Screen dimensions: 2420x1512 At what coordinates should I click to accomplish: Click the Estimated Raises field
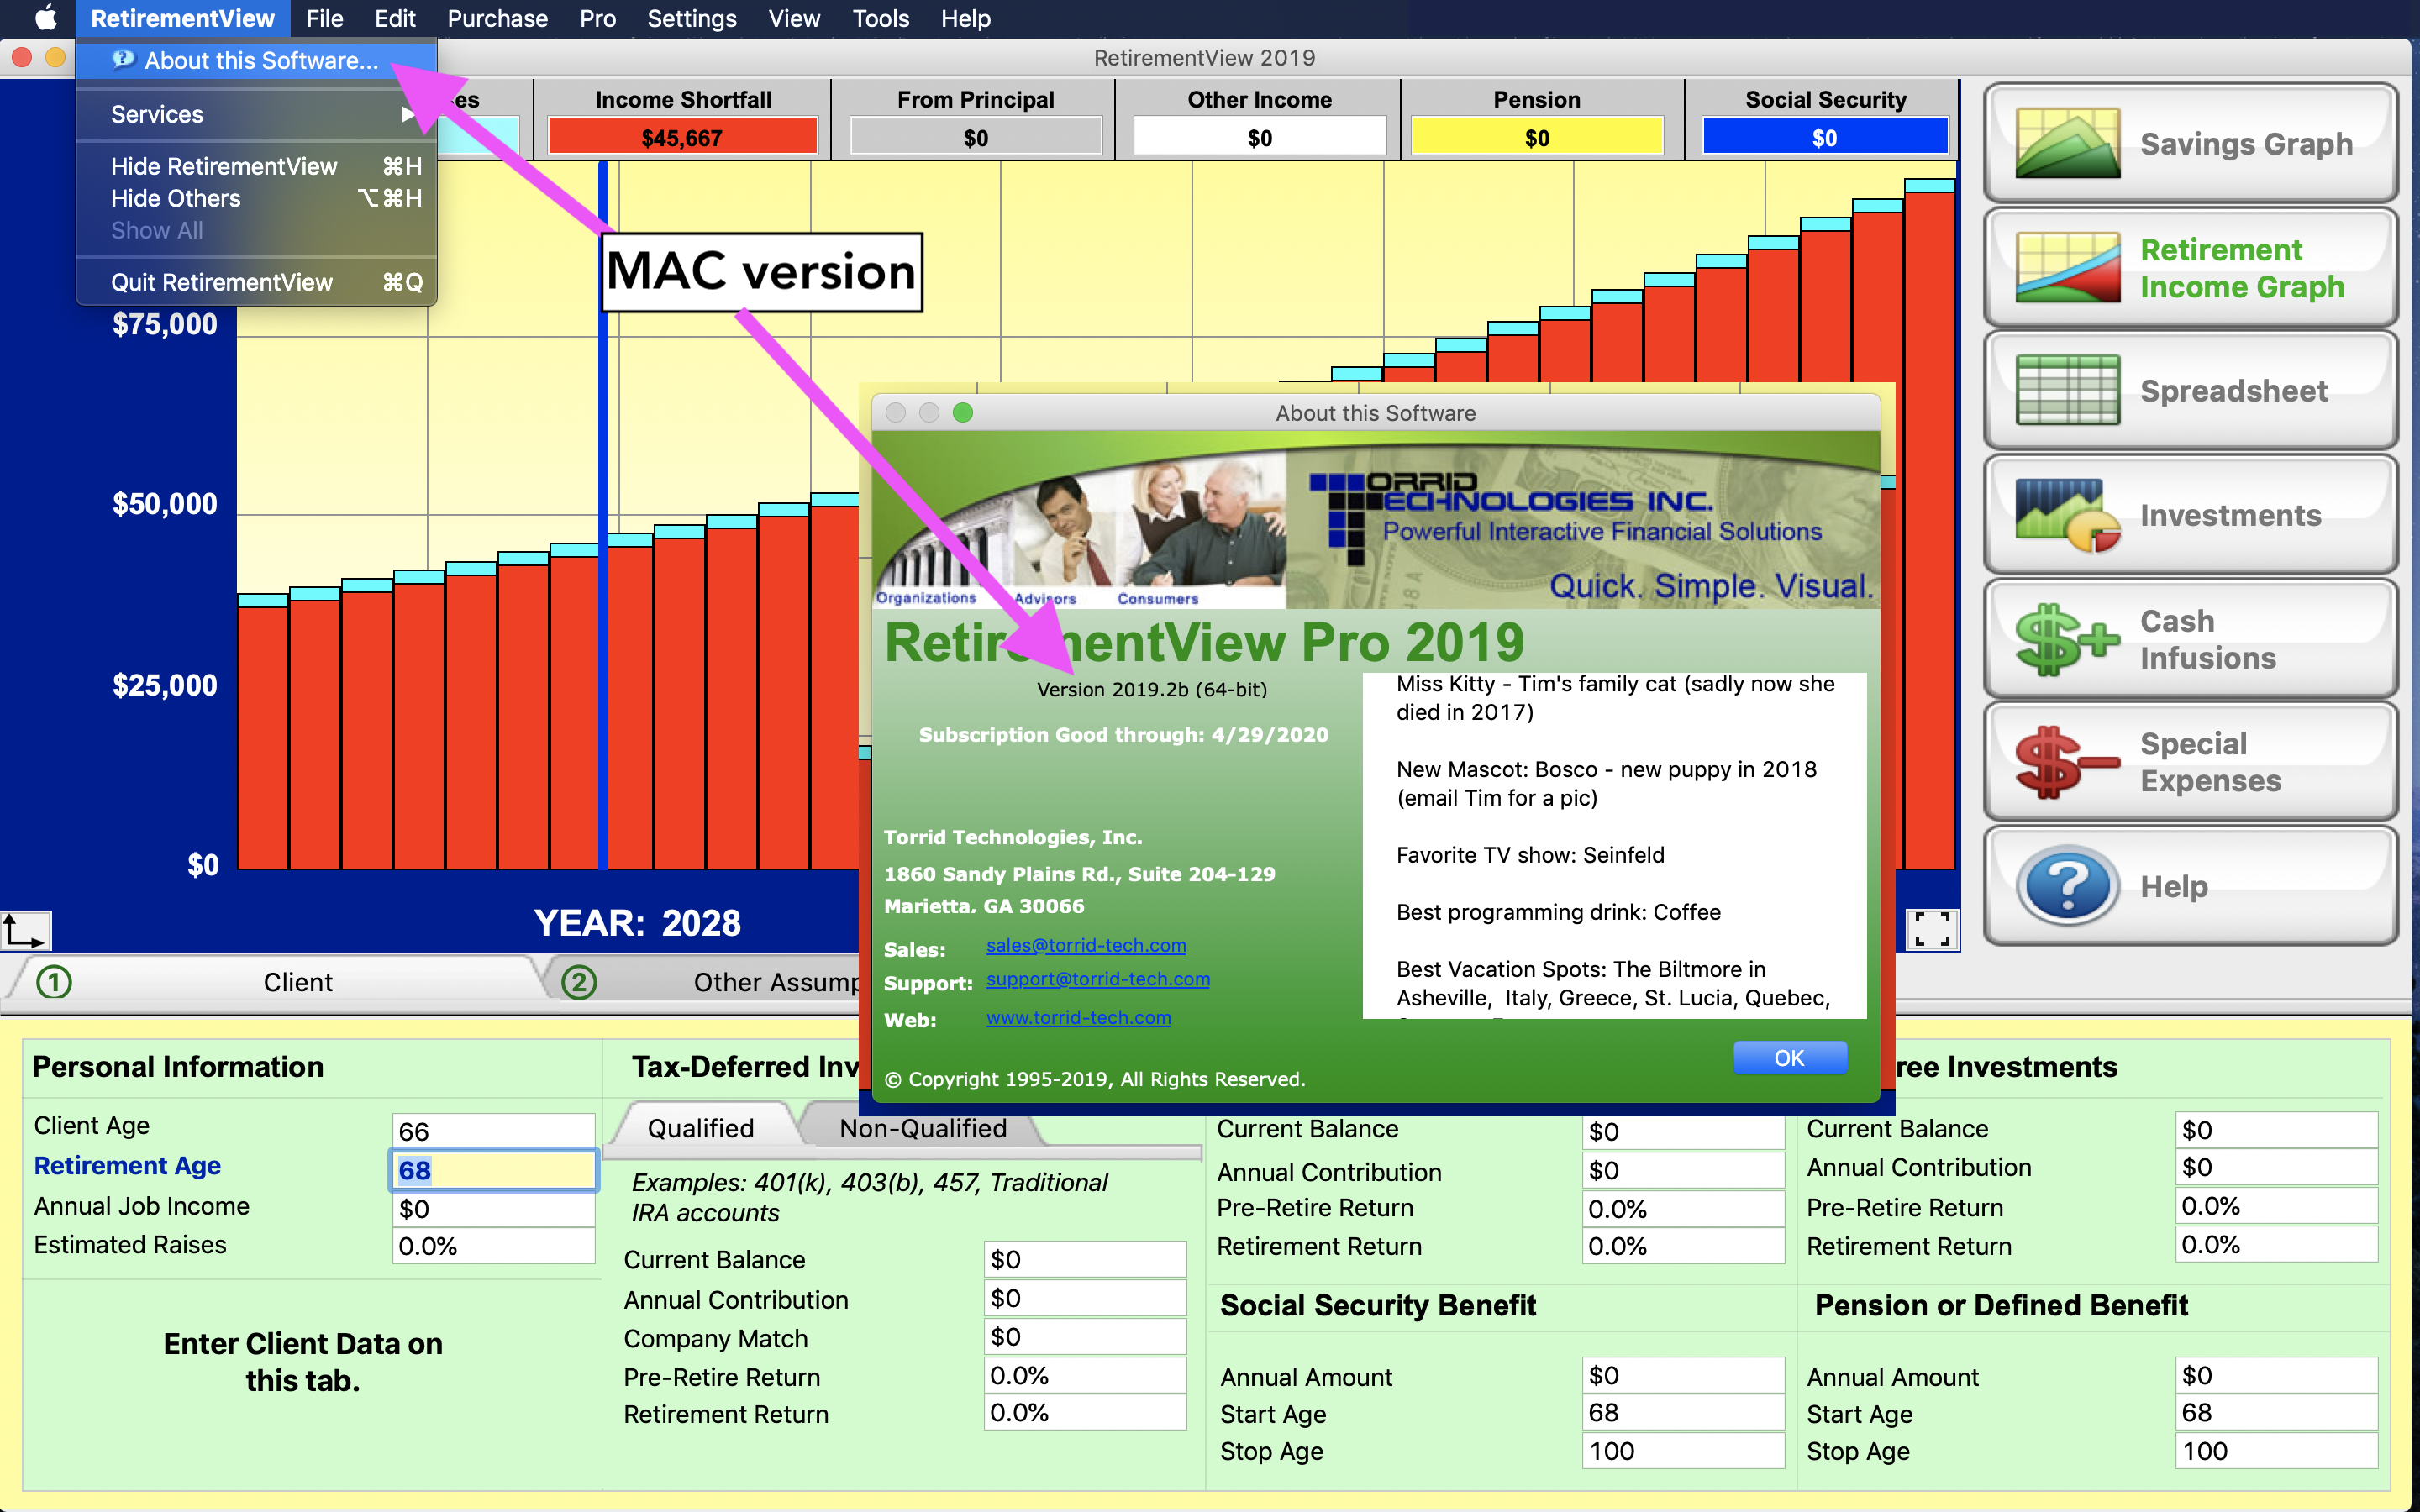click(493, 1246)
